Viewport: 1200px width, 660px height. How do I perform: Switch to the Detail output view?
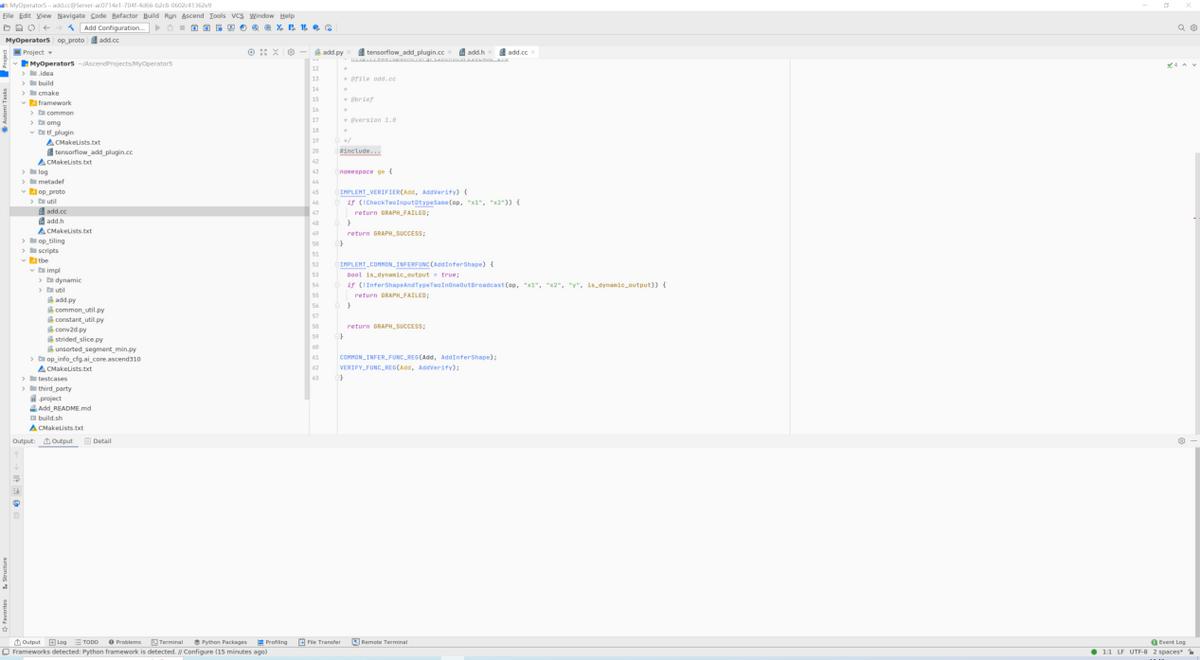[98, 441]
